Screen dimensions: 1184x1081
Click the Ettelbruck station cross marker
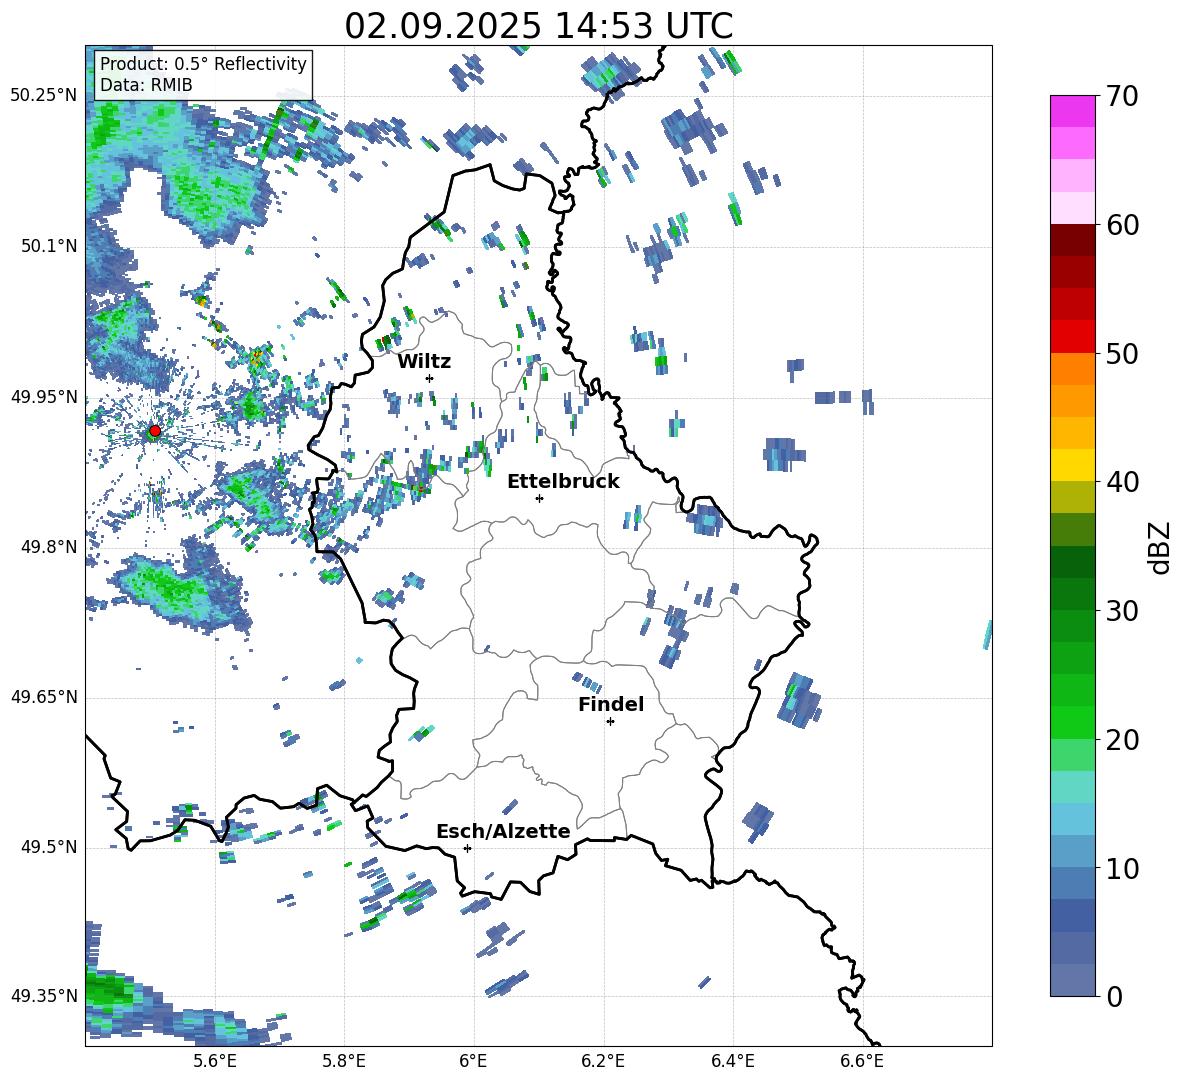click(x=539, y=498)
